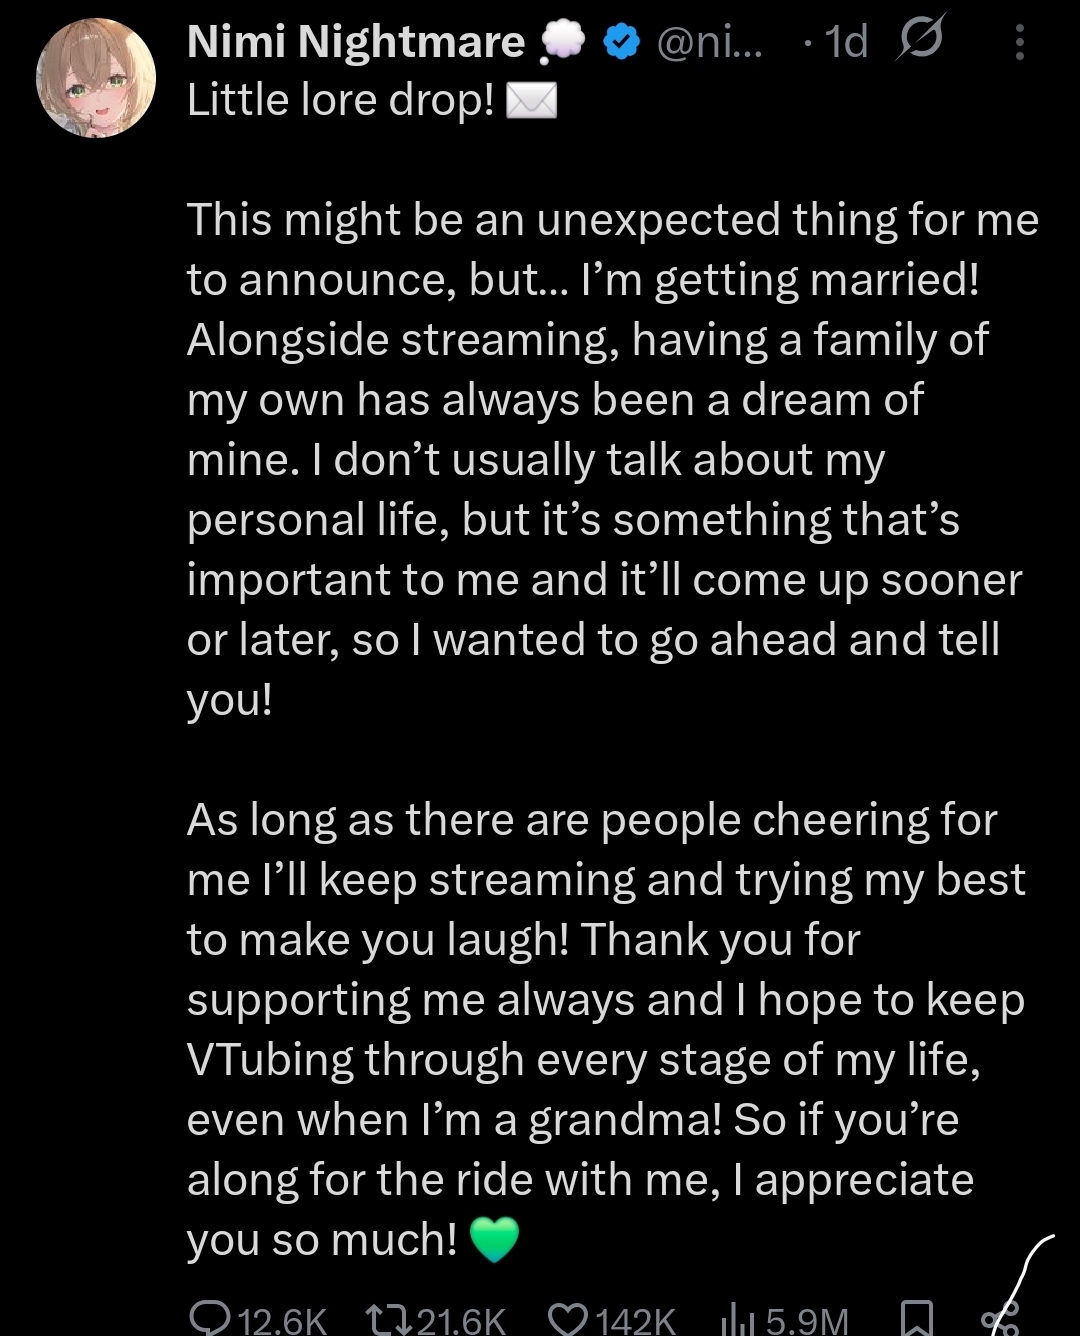Click the 5.9M views count
The height and width of the screenshot is (1336, 1080).
tap(807, 1321)
